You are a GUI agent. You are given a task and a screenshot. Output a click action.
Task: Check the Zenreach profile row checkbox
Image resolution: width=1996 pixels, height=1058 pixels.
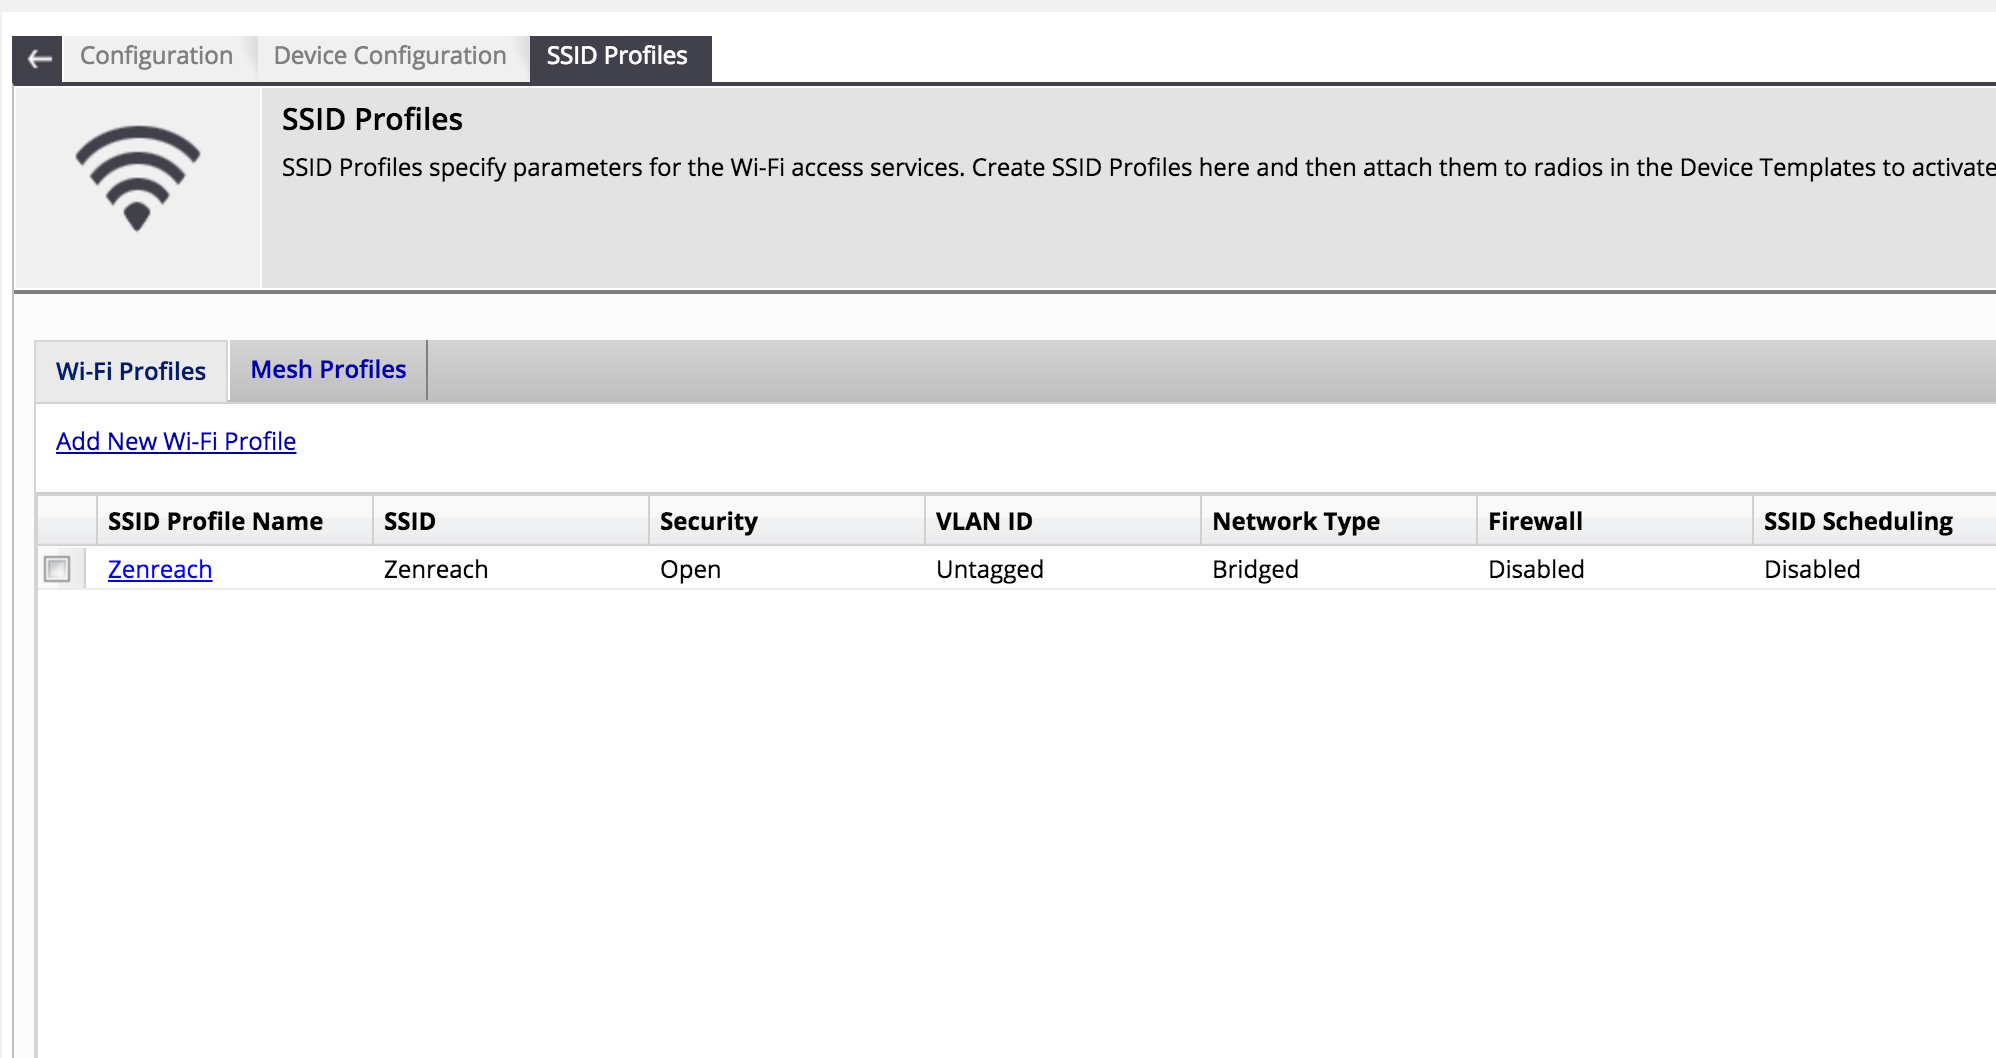58,568
